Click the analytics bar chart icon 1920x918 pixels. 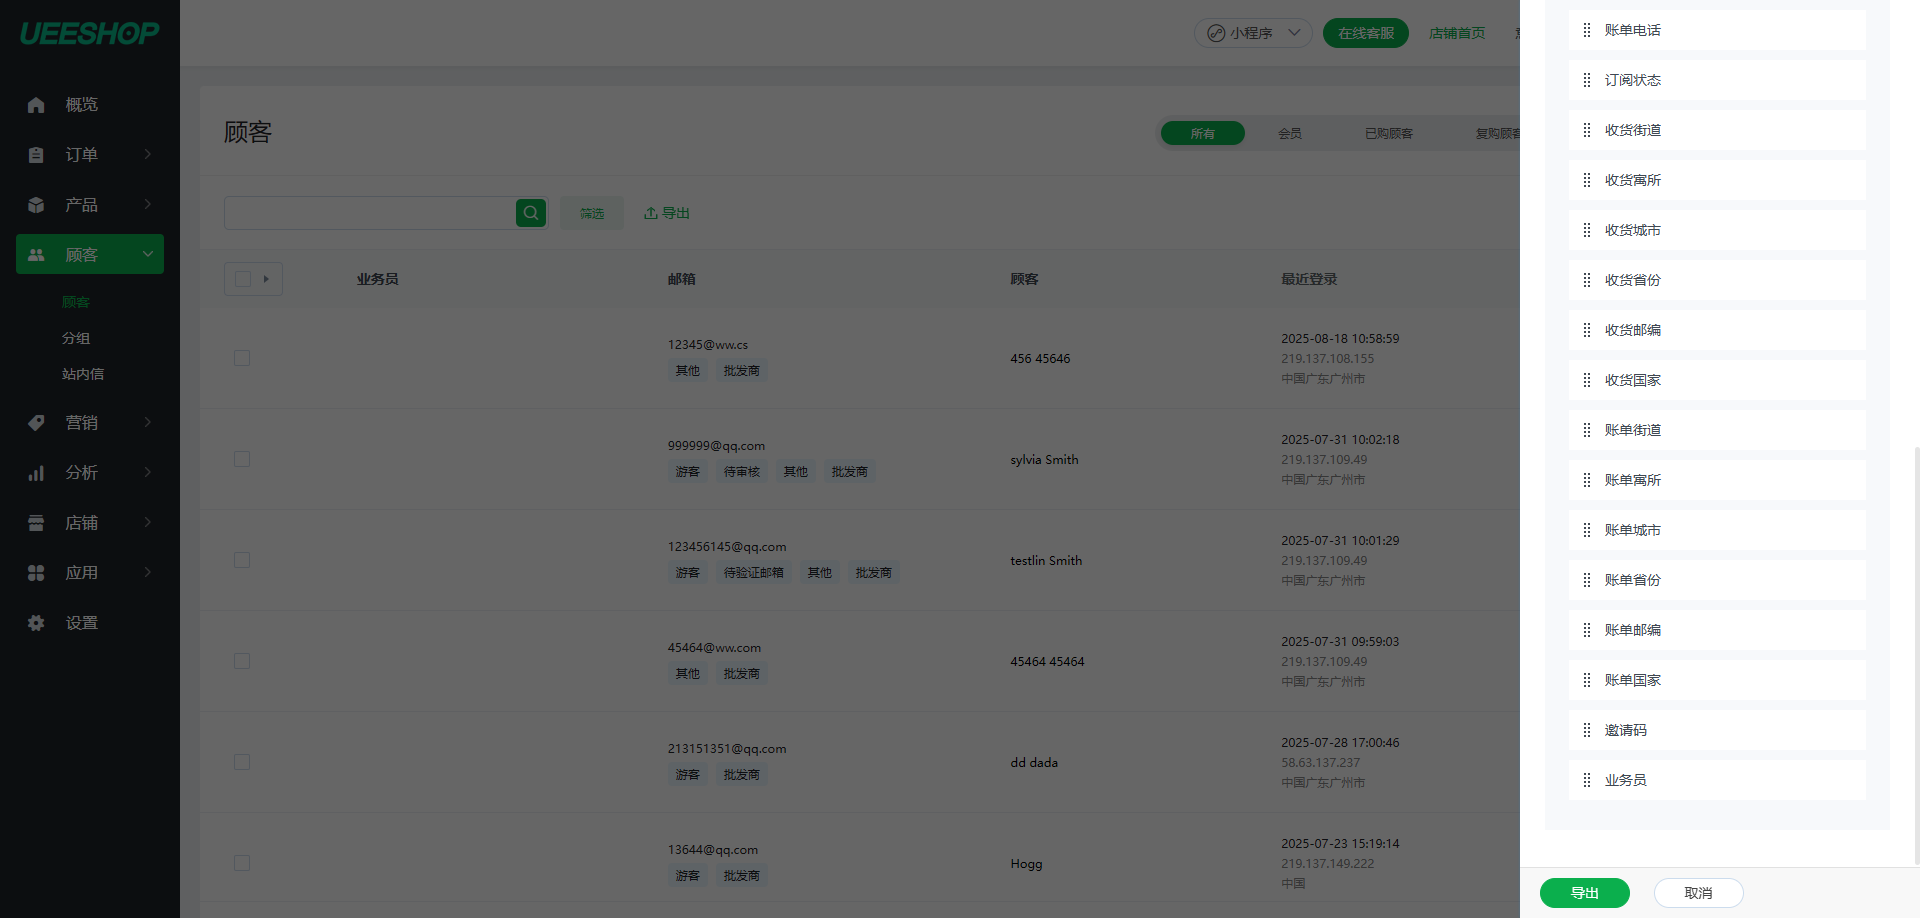(36, 473)
